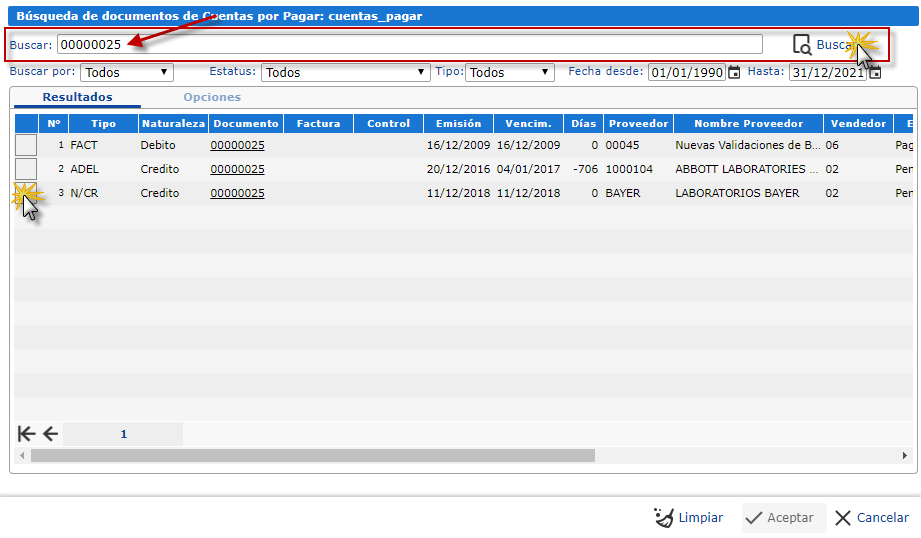Click the Hasta date field
Image resolution: width=921 pixels, height=538 pixels.
pos(828,72)
